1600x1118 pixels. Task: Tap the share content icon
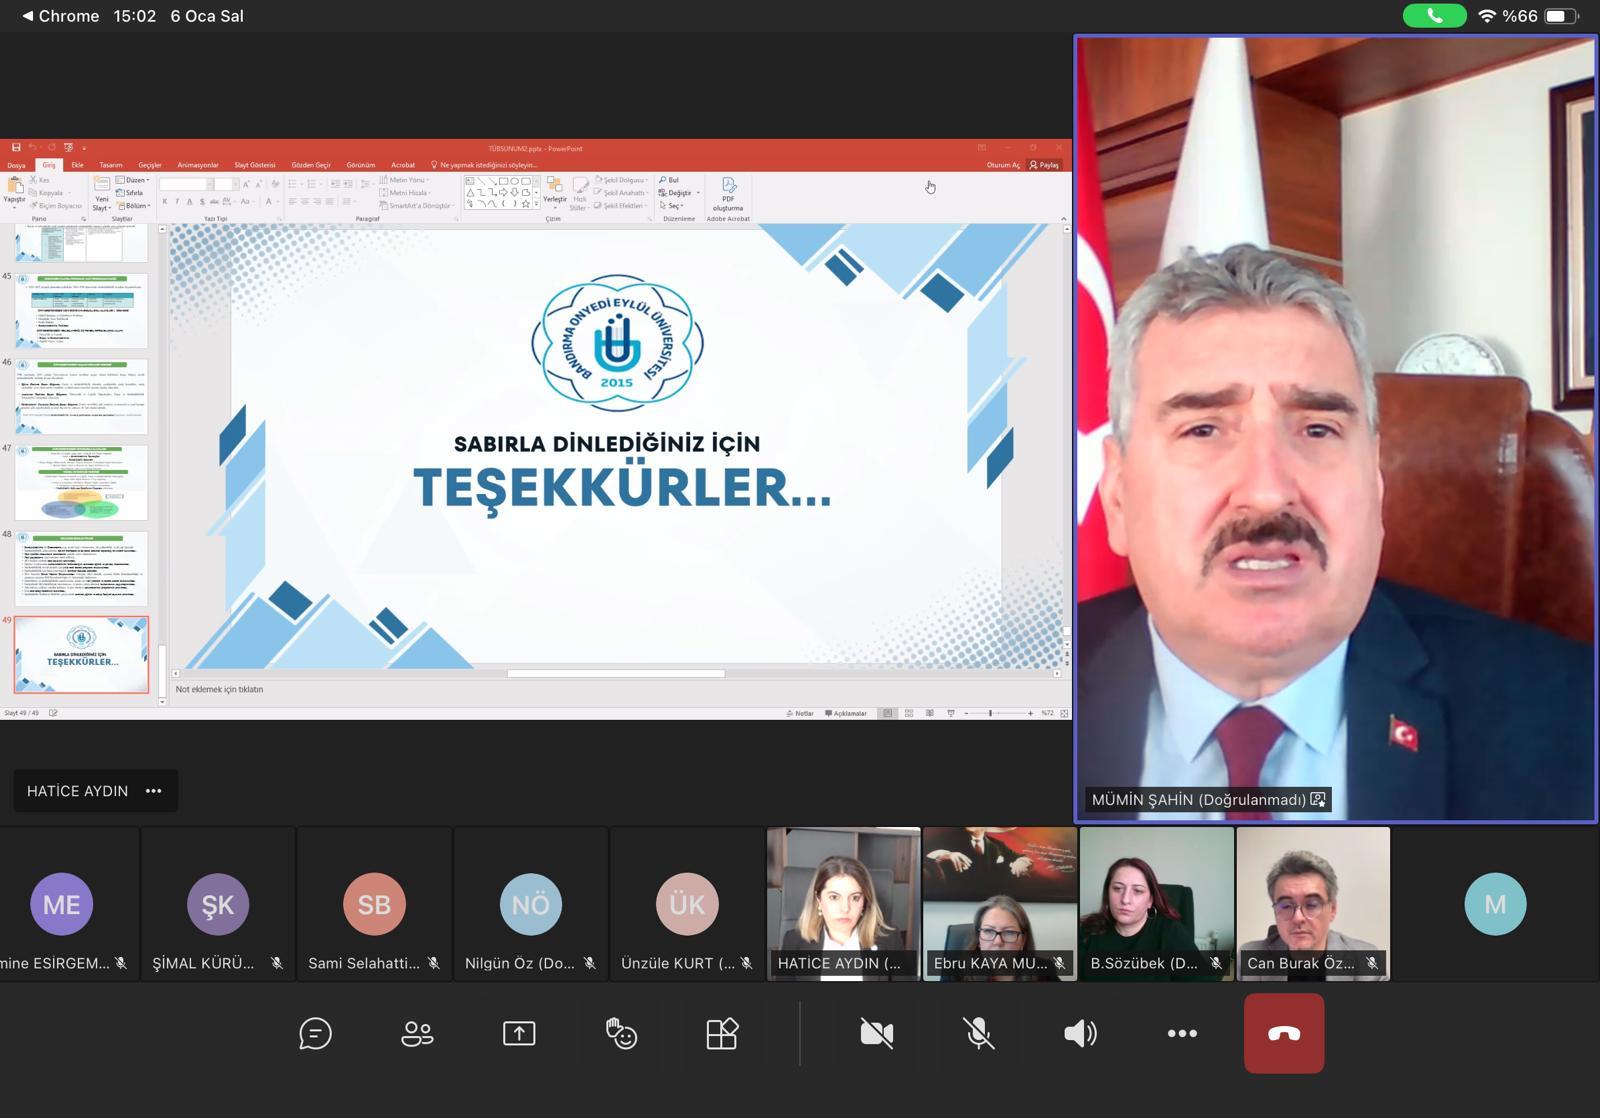click(519, 1033)
